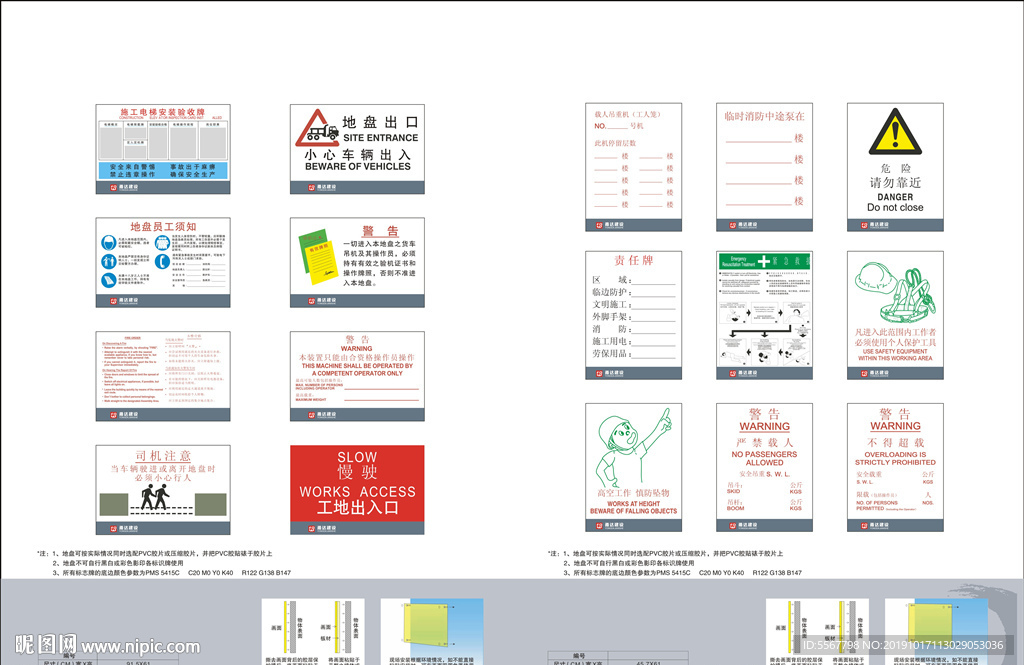Click the "DANGER" text
This screenshot has width=1024, height=665.
[x=895, y=197]
